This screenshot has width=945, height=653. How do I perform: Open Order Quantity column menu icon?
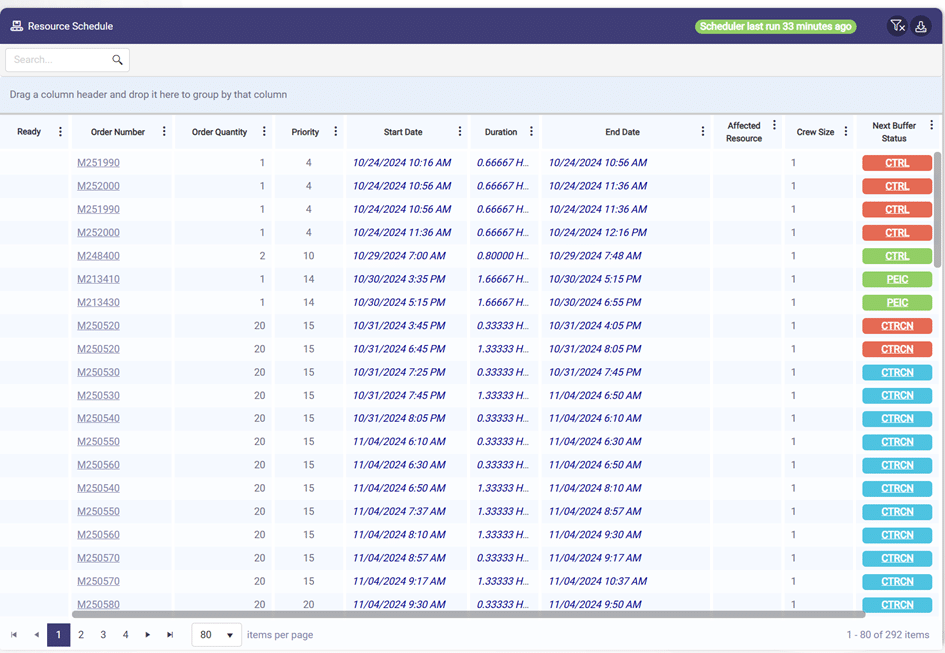264,131
